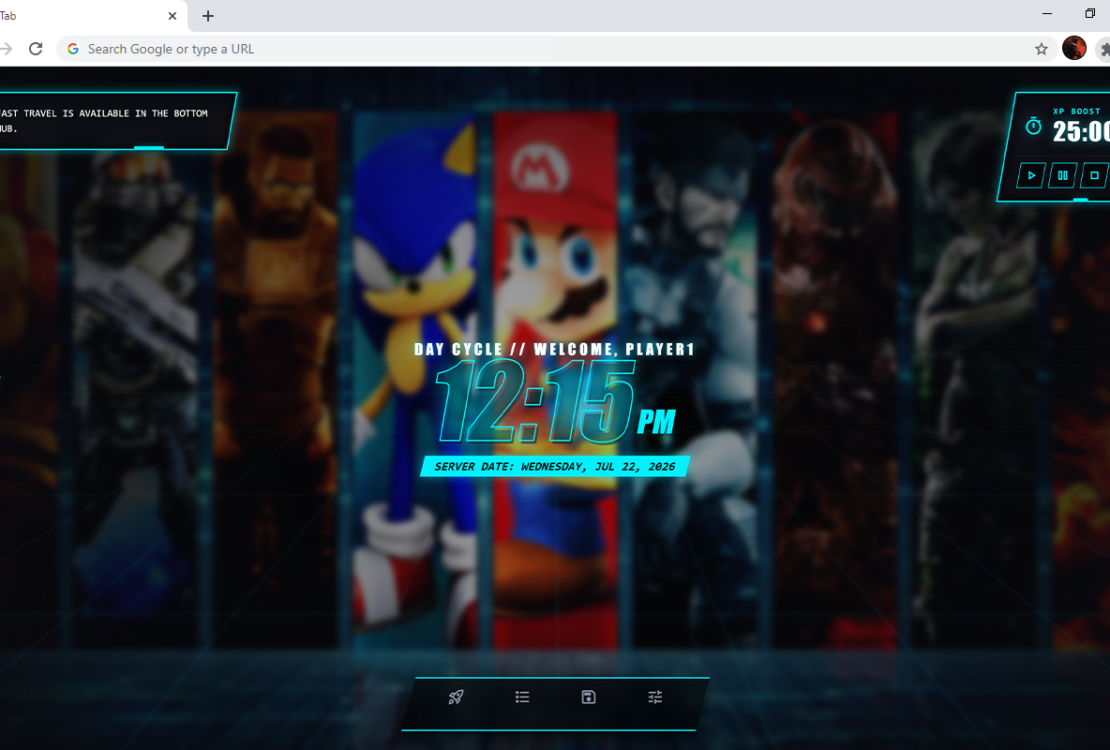Image resolution: width=1110 pixels, height=750 pixels.
Task: Click the rocket fast travel icon
Action: (x=456, y=697)
